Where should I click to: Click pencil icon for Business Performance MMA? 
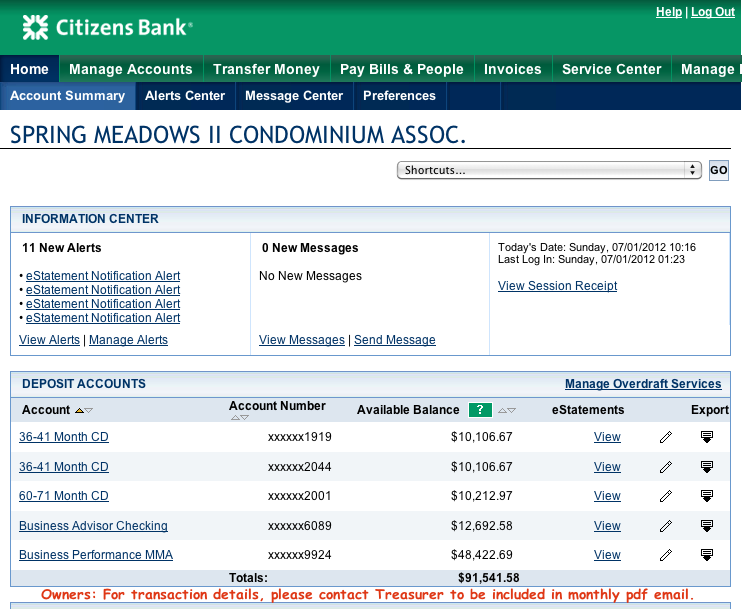pos(666,555)
